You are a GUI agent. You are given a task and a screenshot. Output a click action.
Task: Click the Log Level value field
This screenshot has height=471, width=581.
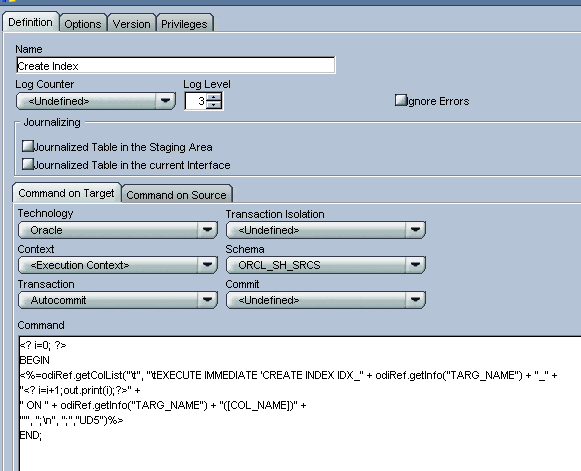(x=195, y=101)
